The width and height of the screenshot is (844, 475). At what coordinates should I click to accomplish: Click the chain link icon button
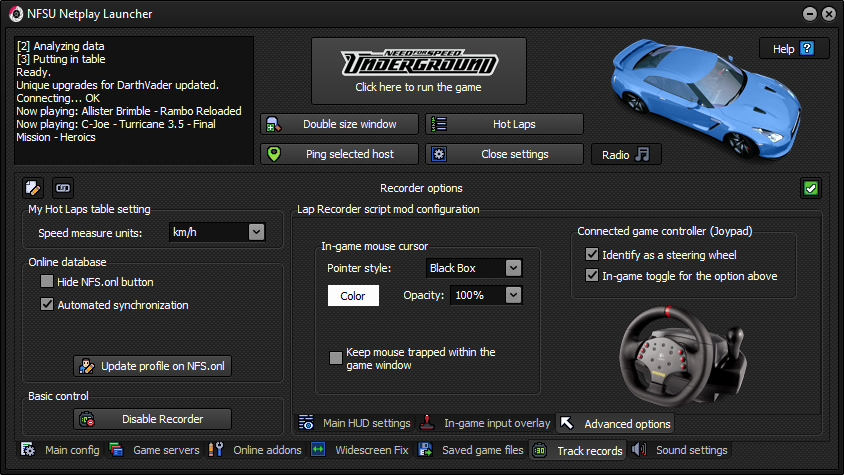coord(63,188)
